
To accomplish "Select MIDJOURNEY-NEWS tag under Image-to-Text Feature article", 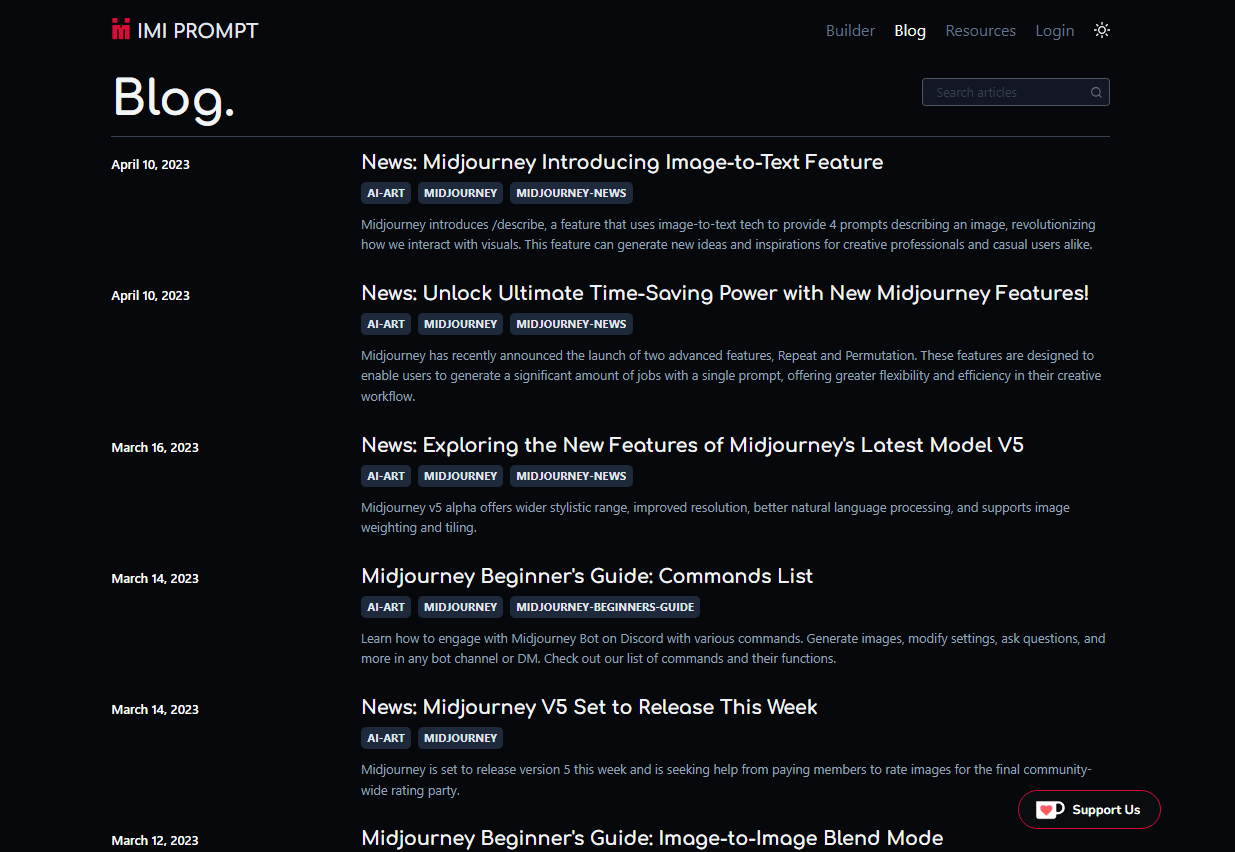I will pos(571,193).
